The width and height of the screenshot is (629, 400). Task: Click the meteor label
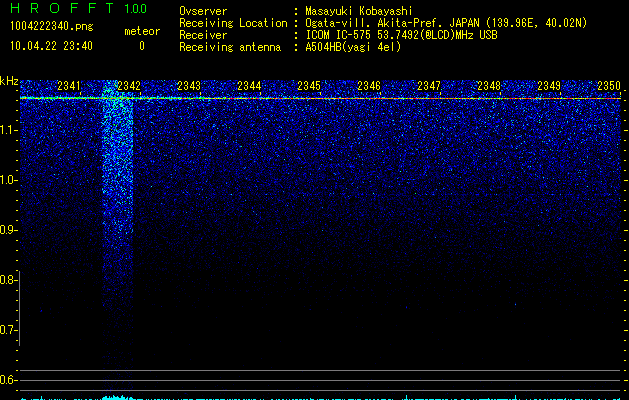[x=142, y=31]
